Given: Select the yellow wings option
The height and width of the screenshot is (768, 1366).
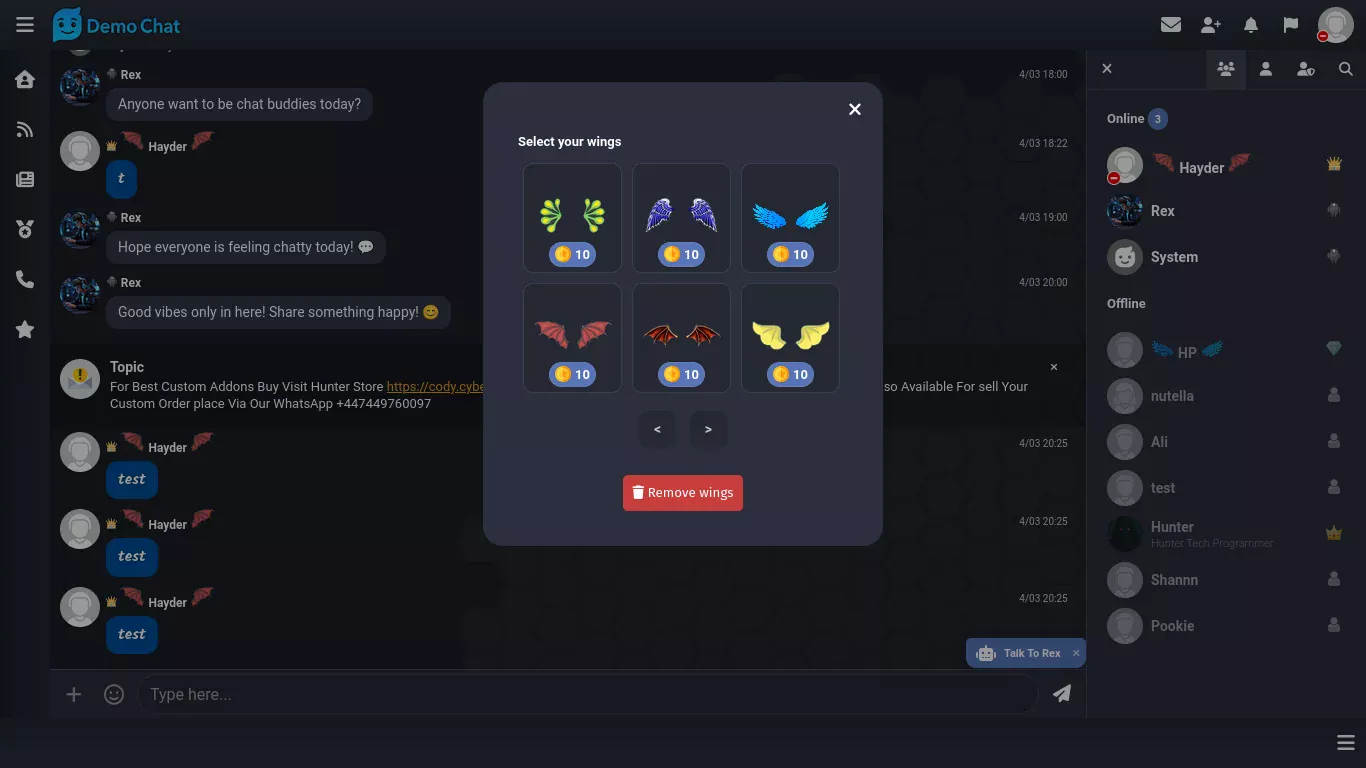Looking at the screenshot, I should point(790,338).
